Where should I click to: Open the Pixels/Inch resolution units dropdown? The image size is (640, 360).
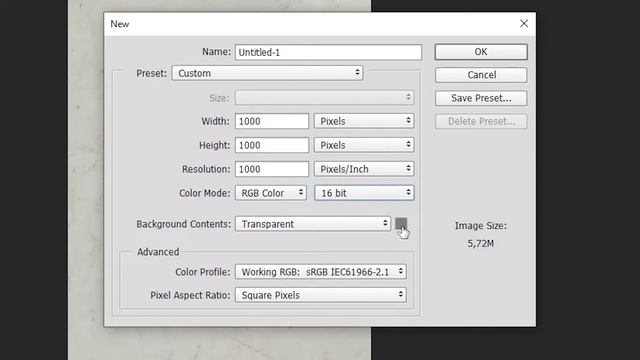tap(364, 169)
